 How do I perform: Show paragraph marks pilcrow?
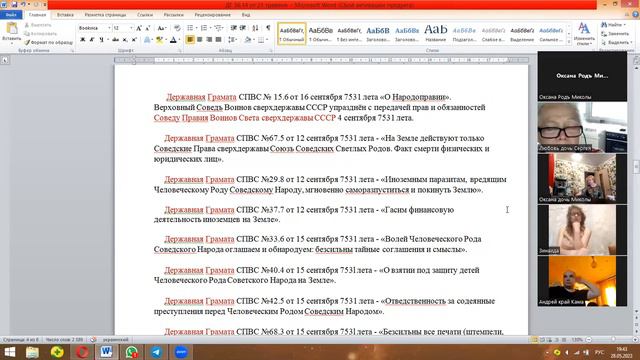268,28
